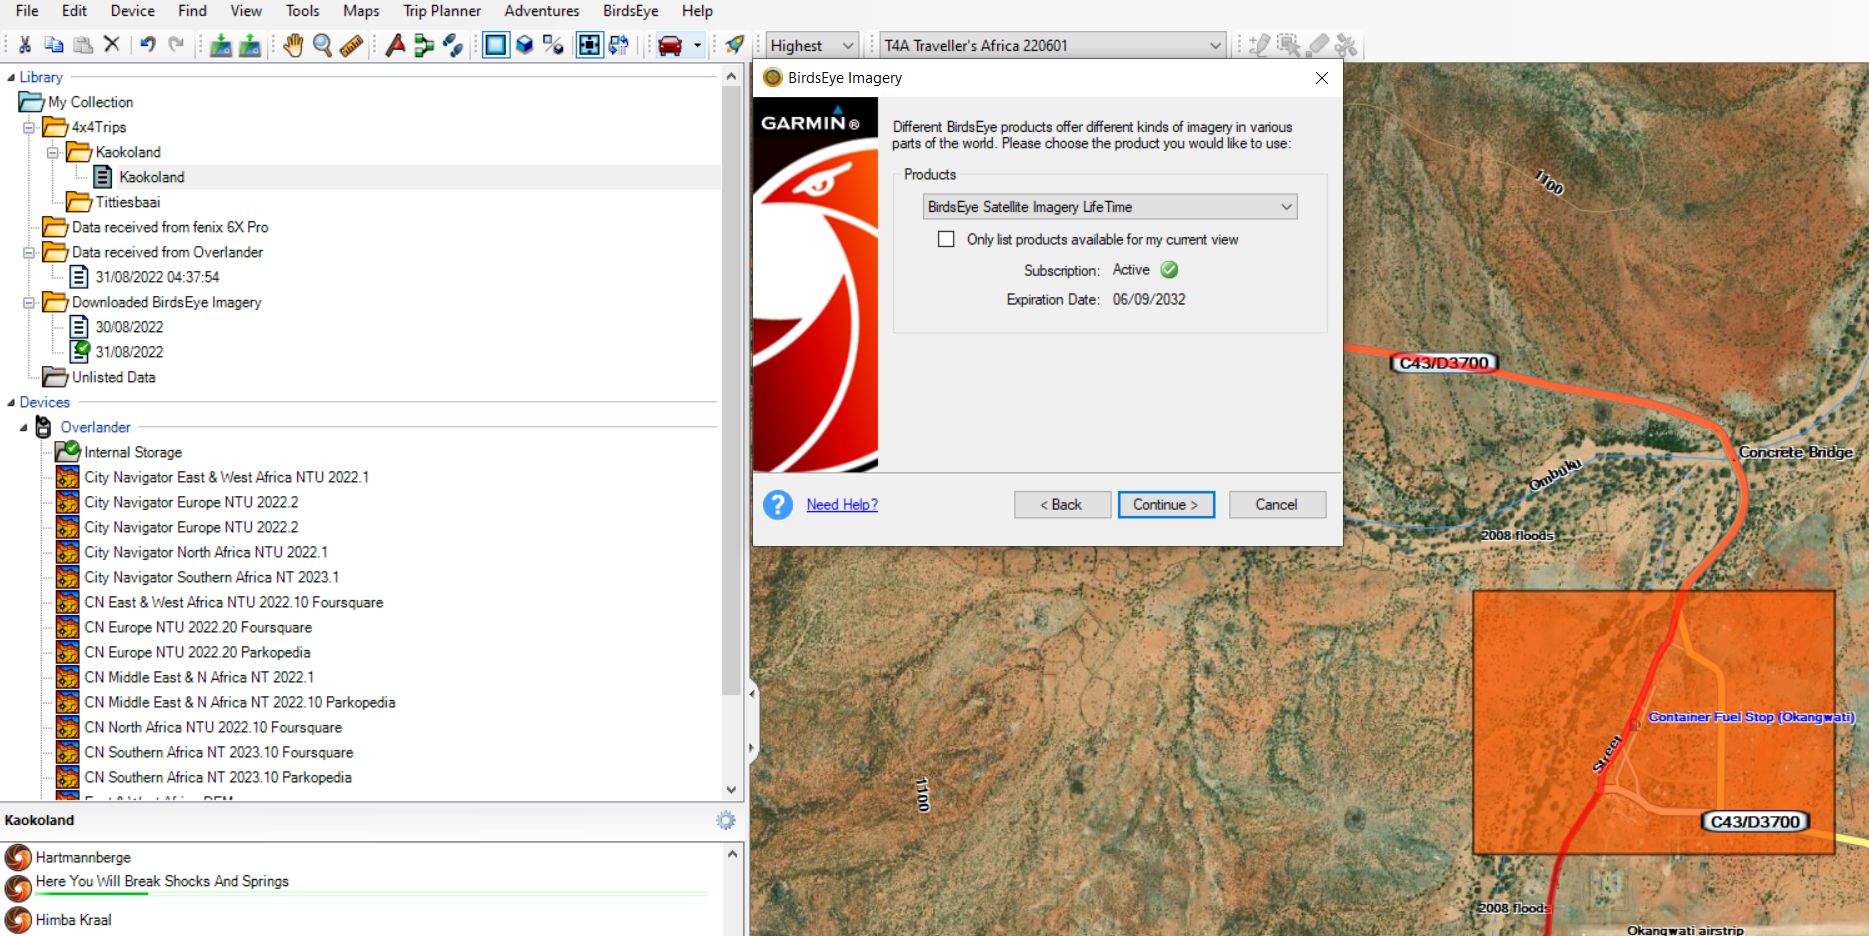
Task: Click the divide scissors tool icon
Action: [x=1347, y=45]
